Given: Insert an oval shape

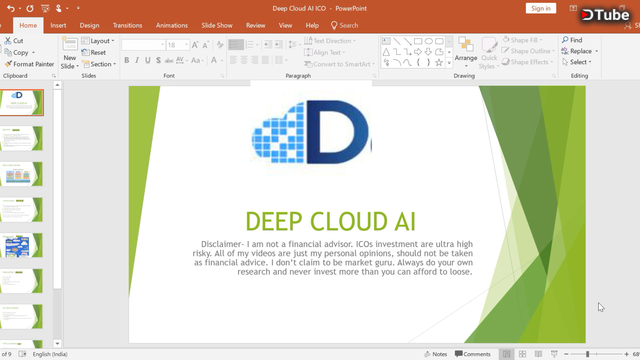Looking at the screenshot, I should coord(429,41).
